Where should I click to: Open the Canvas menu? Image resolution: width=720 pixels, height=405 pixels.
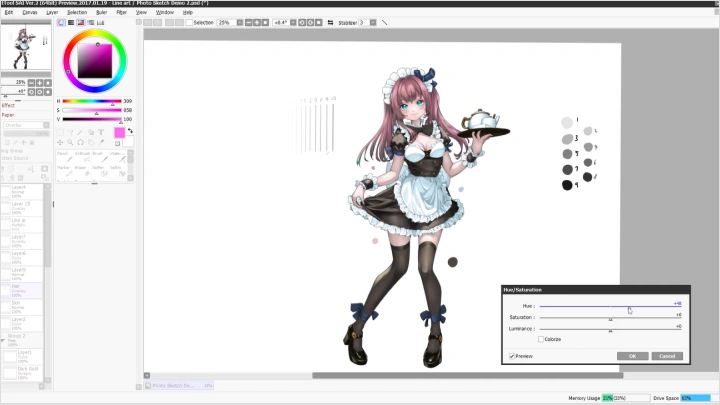pos(30,12)
